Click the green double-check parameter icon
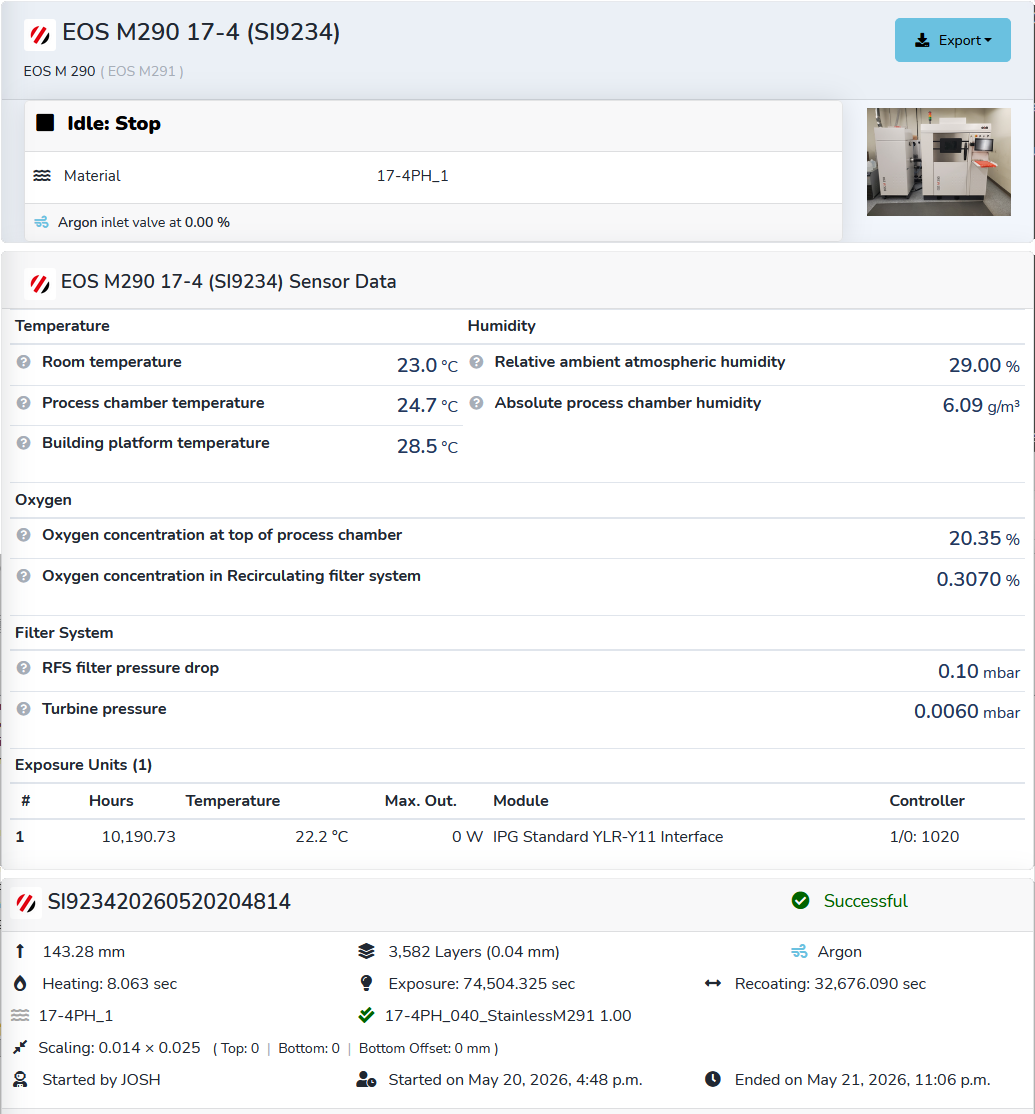 pyautogui.click(x=367, y=1015)
